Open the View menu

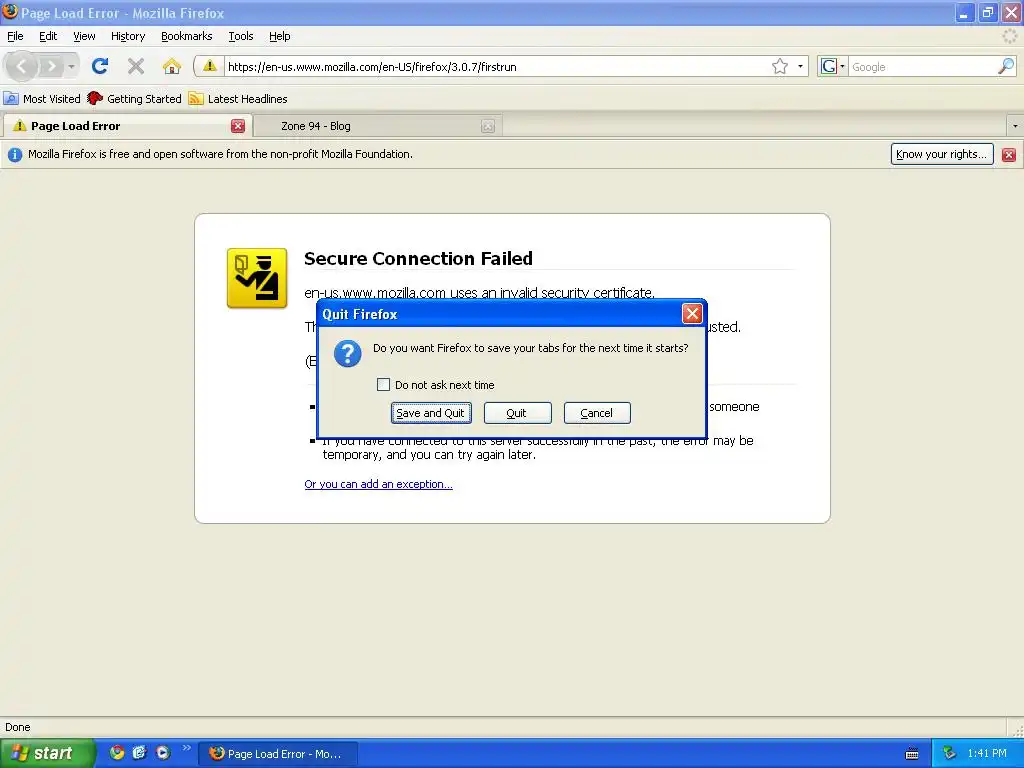click(x=84, y=37)
